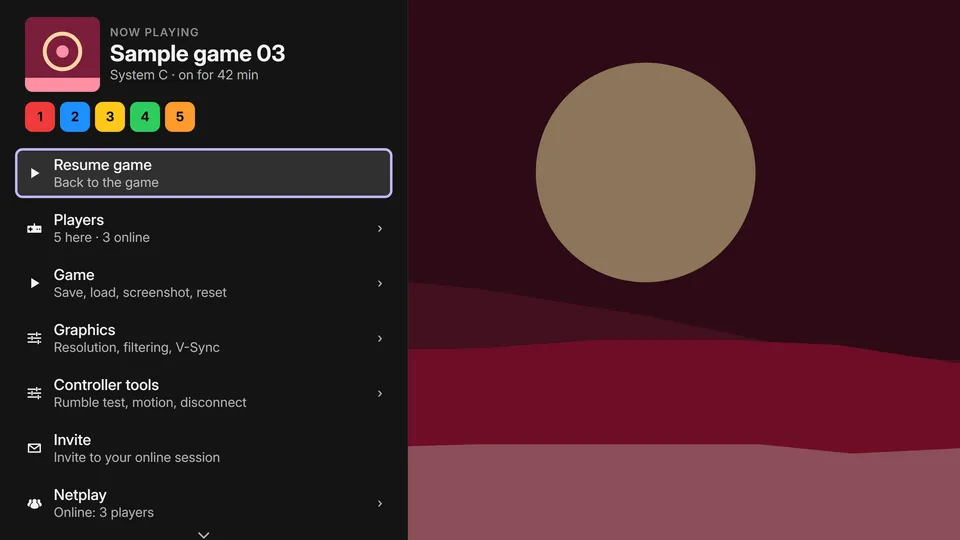
Task: Click the "Resume game" label
Action: click(102, 165)
